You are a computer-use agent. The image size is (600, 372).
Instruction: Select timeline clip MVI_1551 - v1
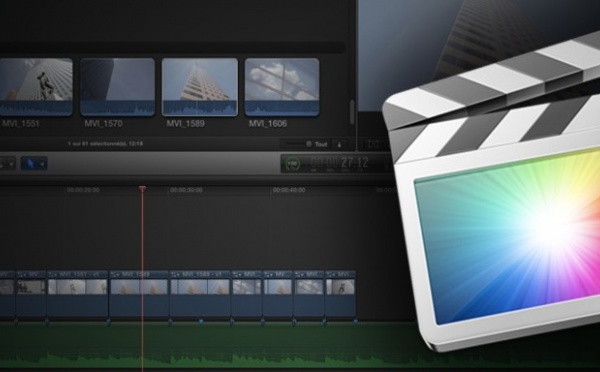click(78, 294)
